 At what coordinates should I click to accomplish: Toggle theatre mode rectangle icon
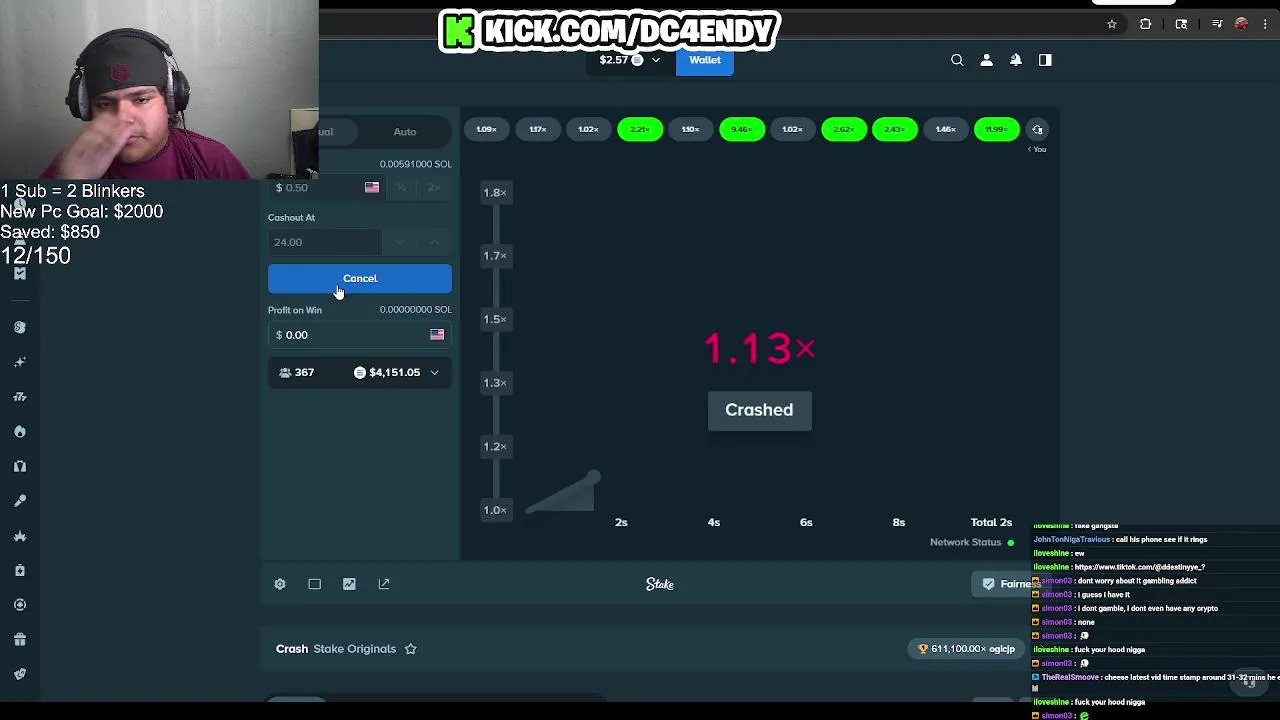pos(314,584)
